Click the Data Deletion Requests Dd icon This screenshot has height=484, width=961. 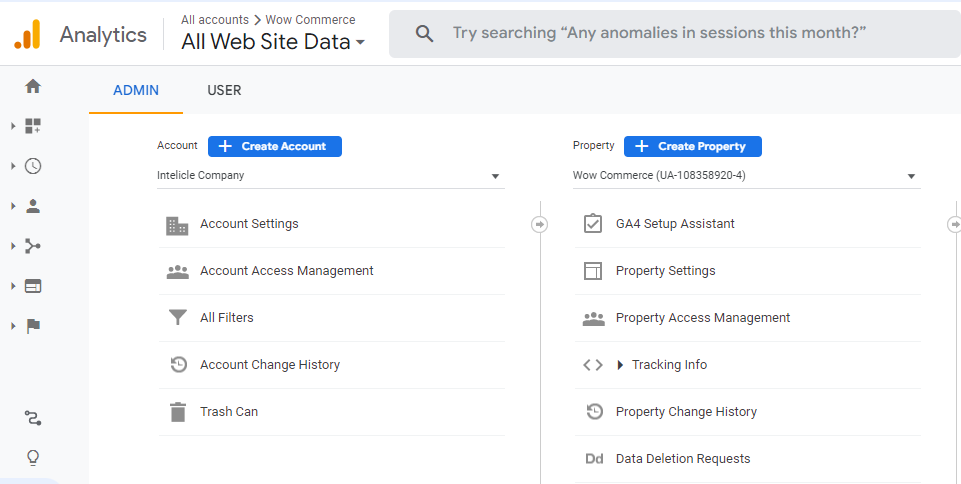(594, 458)
